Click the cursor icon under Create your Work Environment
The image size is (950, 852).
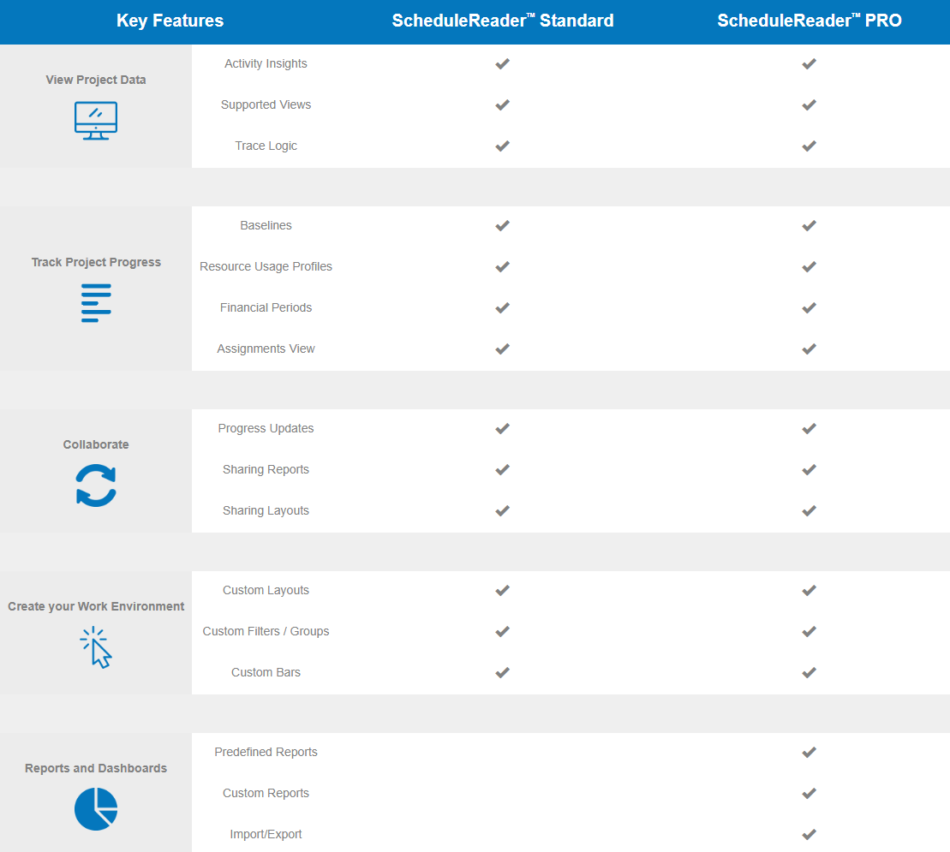[96, 648]
